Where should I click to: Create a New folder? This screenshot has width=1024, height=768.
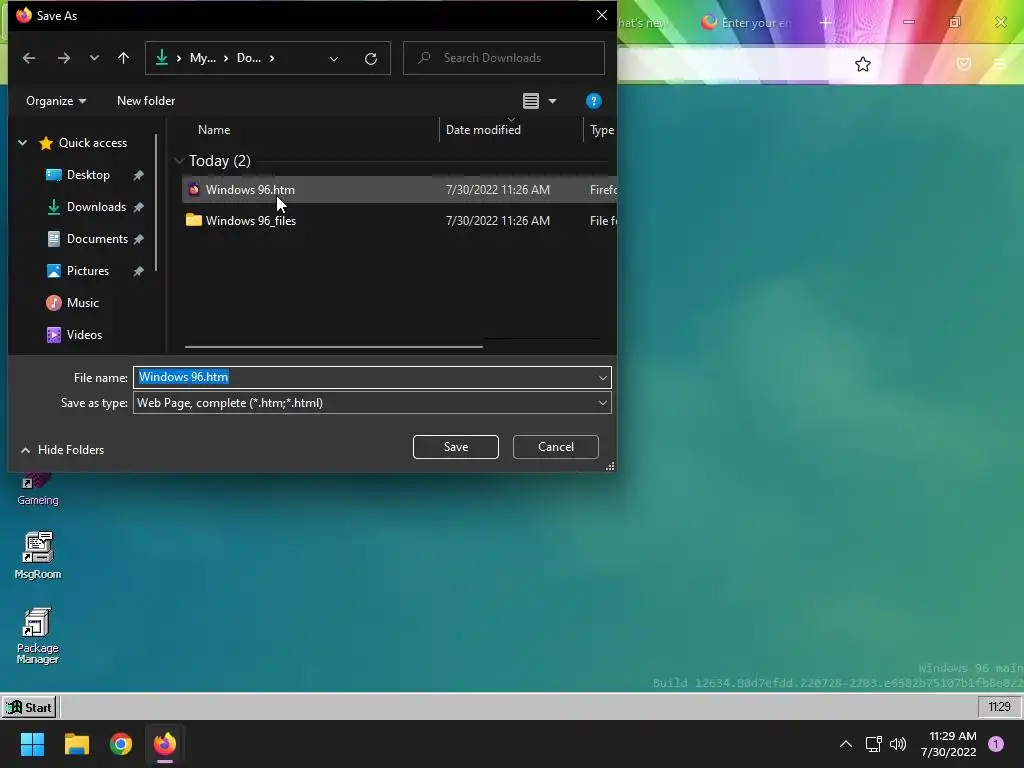[x=146, y=101]
